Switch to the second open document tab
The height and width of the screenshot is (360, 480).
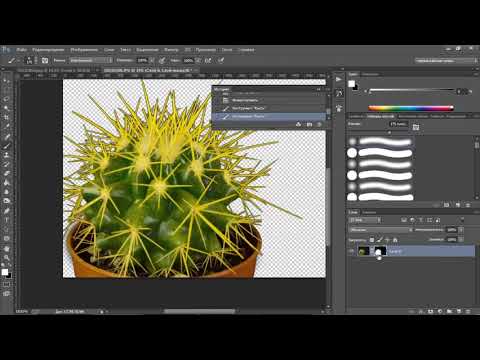click(148, 70)
